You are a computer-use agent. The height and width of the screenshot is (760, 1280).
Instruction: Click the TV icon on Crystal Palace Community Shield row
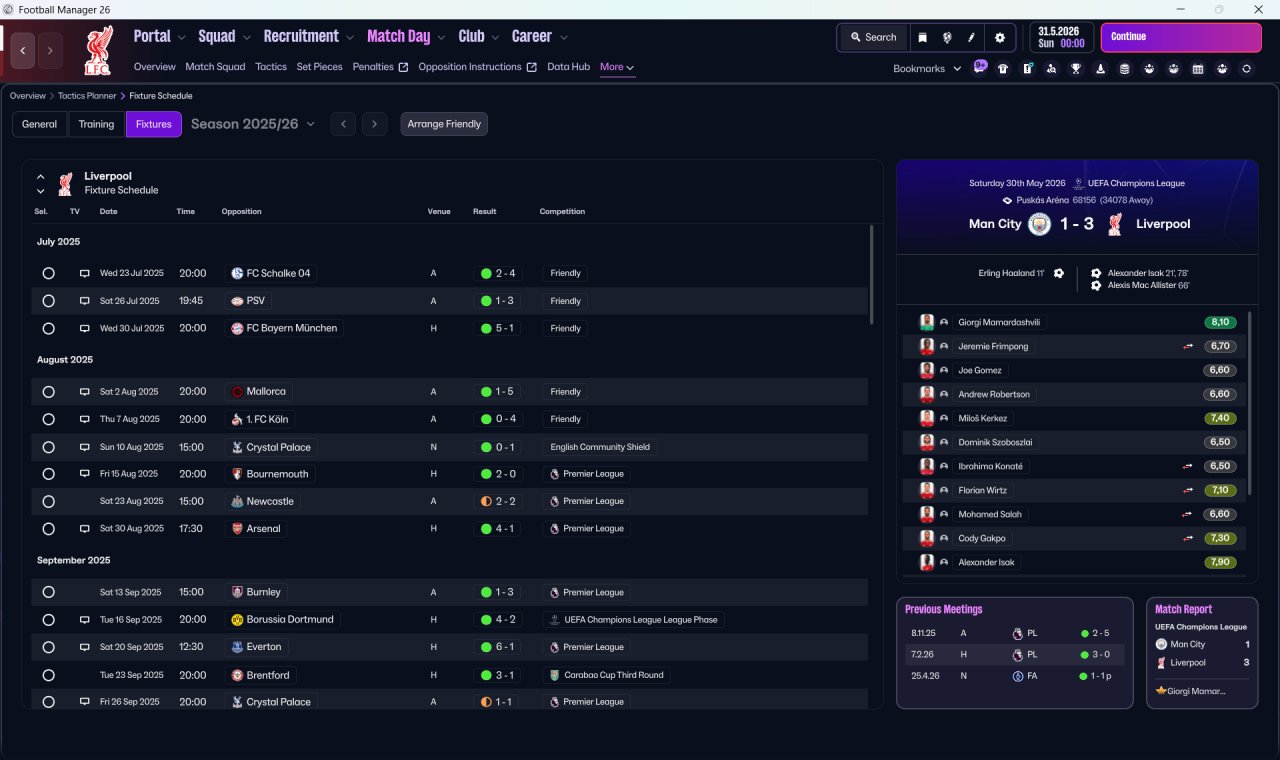pyautogui.click(x=85, y=447)
